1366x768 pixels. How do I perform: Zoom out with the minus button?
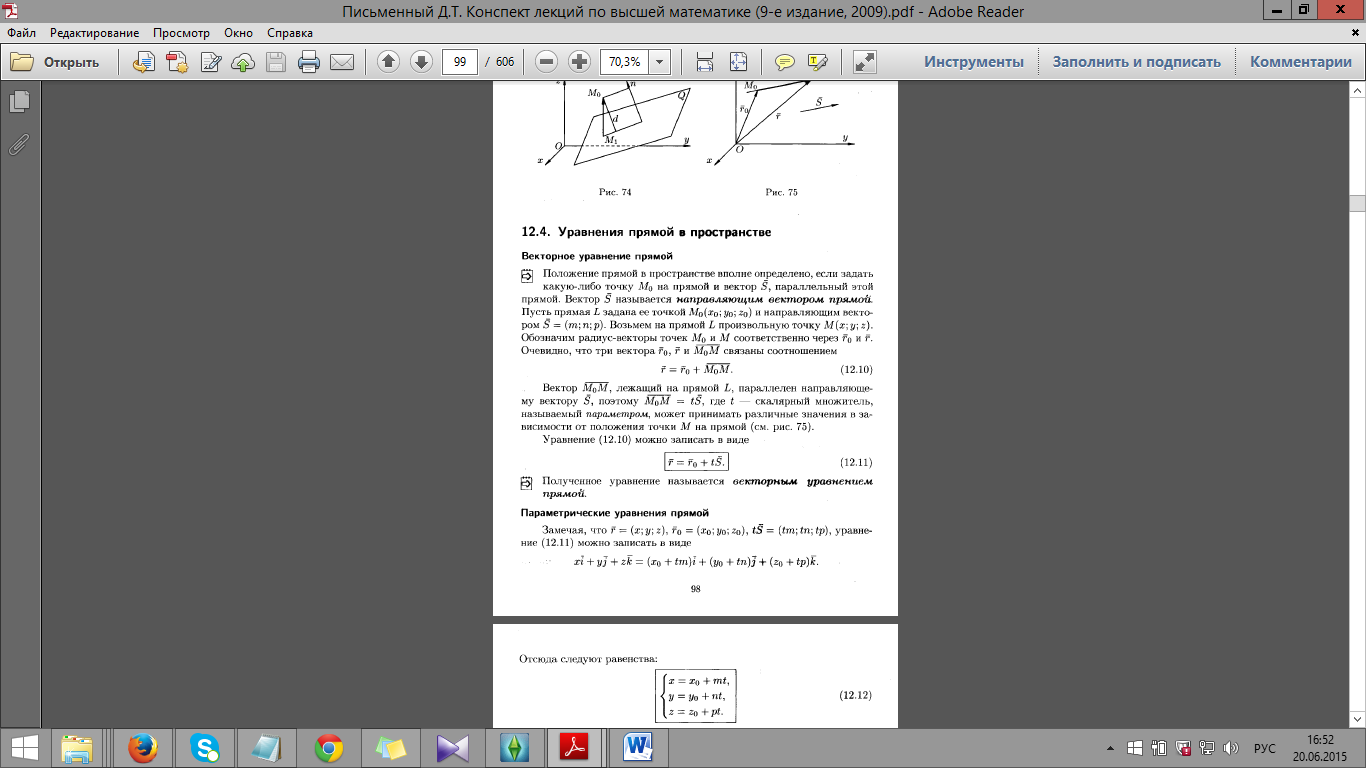pyautogui.click(x=546, y=62)
